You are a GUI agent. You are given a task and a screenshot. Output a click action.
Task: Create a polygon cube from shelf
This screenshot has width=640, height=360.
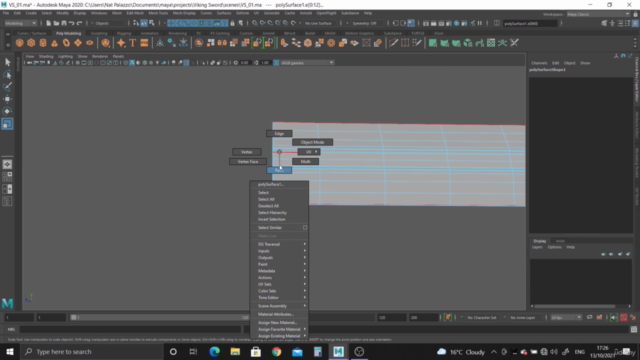(31, 43)
